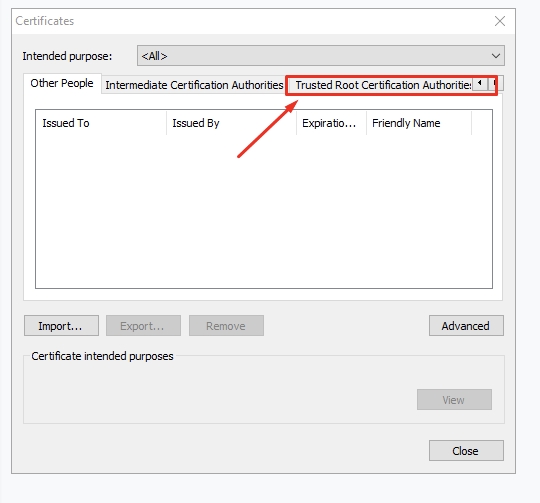
Task: Click the blank header right of Friendly Name
Action: tap(482, 123)
